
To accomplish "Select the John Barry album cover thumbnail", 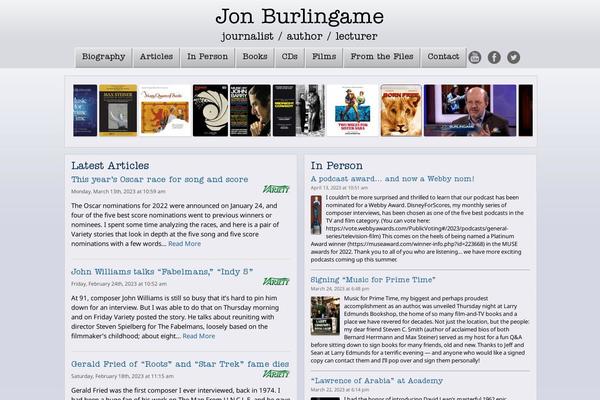I will [x=250, y=110].
